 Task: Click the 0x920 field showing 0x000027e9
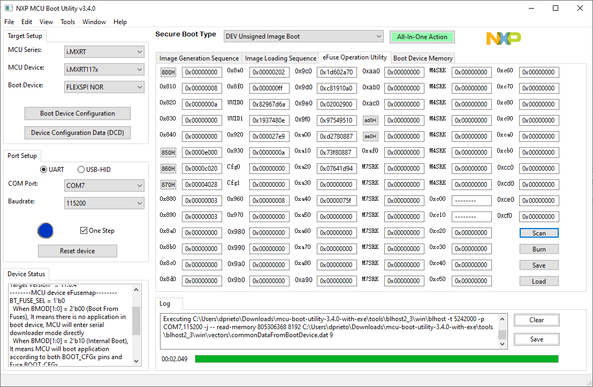tap(269, 136)
